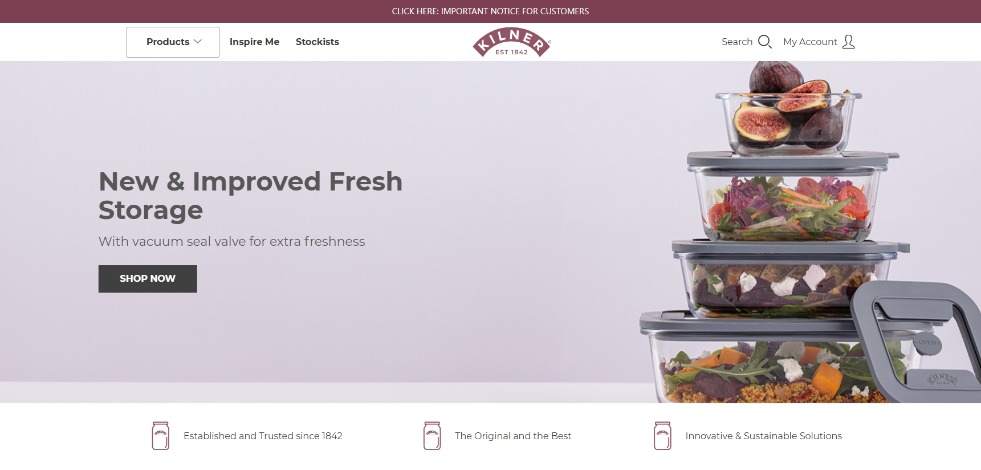Click the SHOP NOW button

(148, 278)
